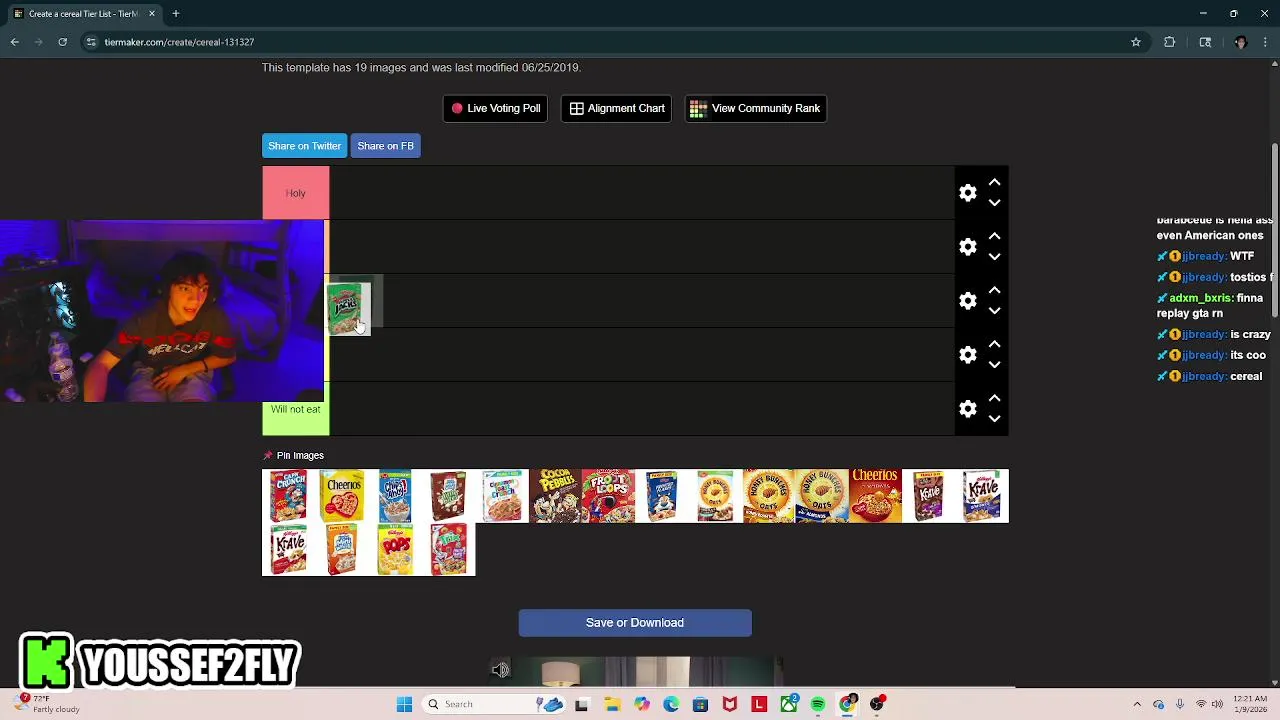
Task: Move the Holy tier row up
Action: [994, 182]
